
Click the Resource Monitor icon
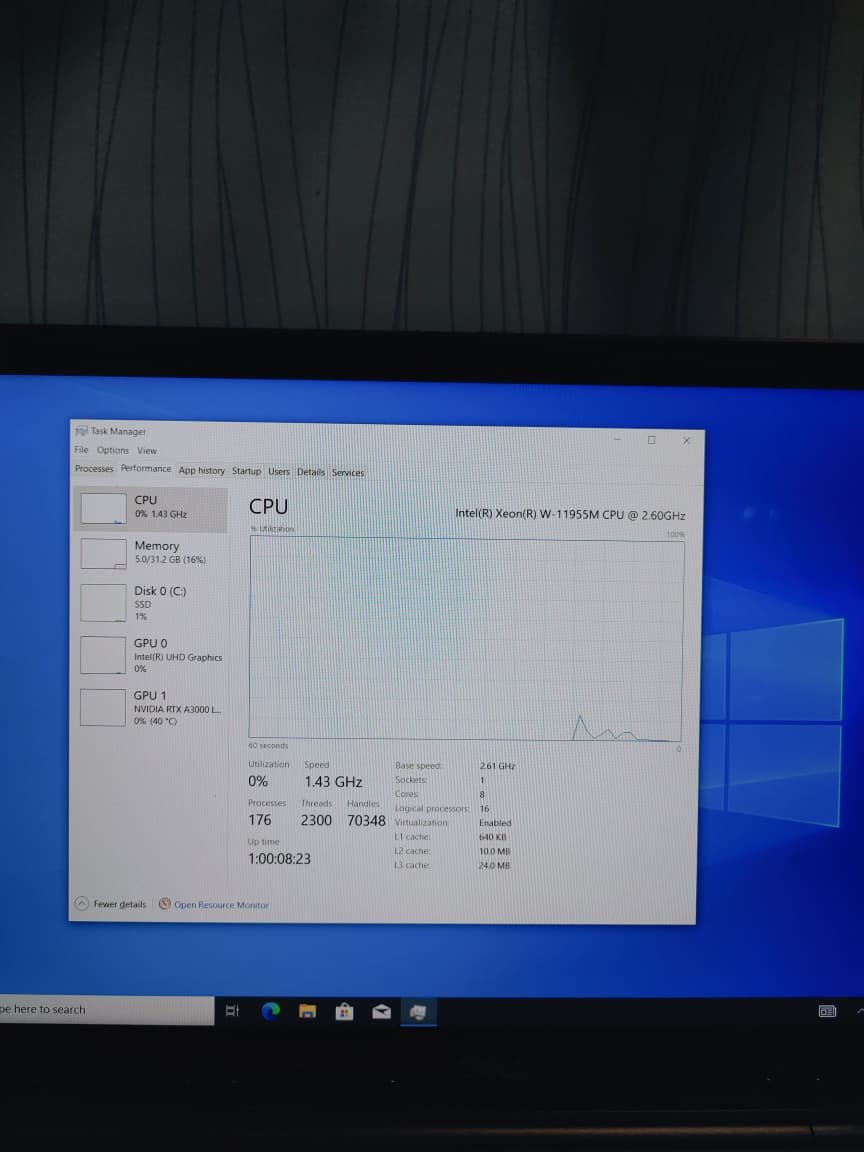[165, 904]
